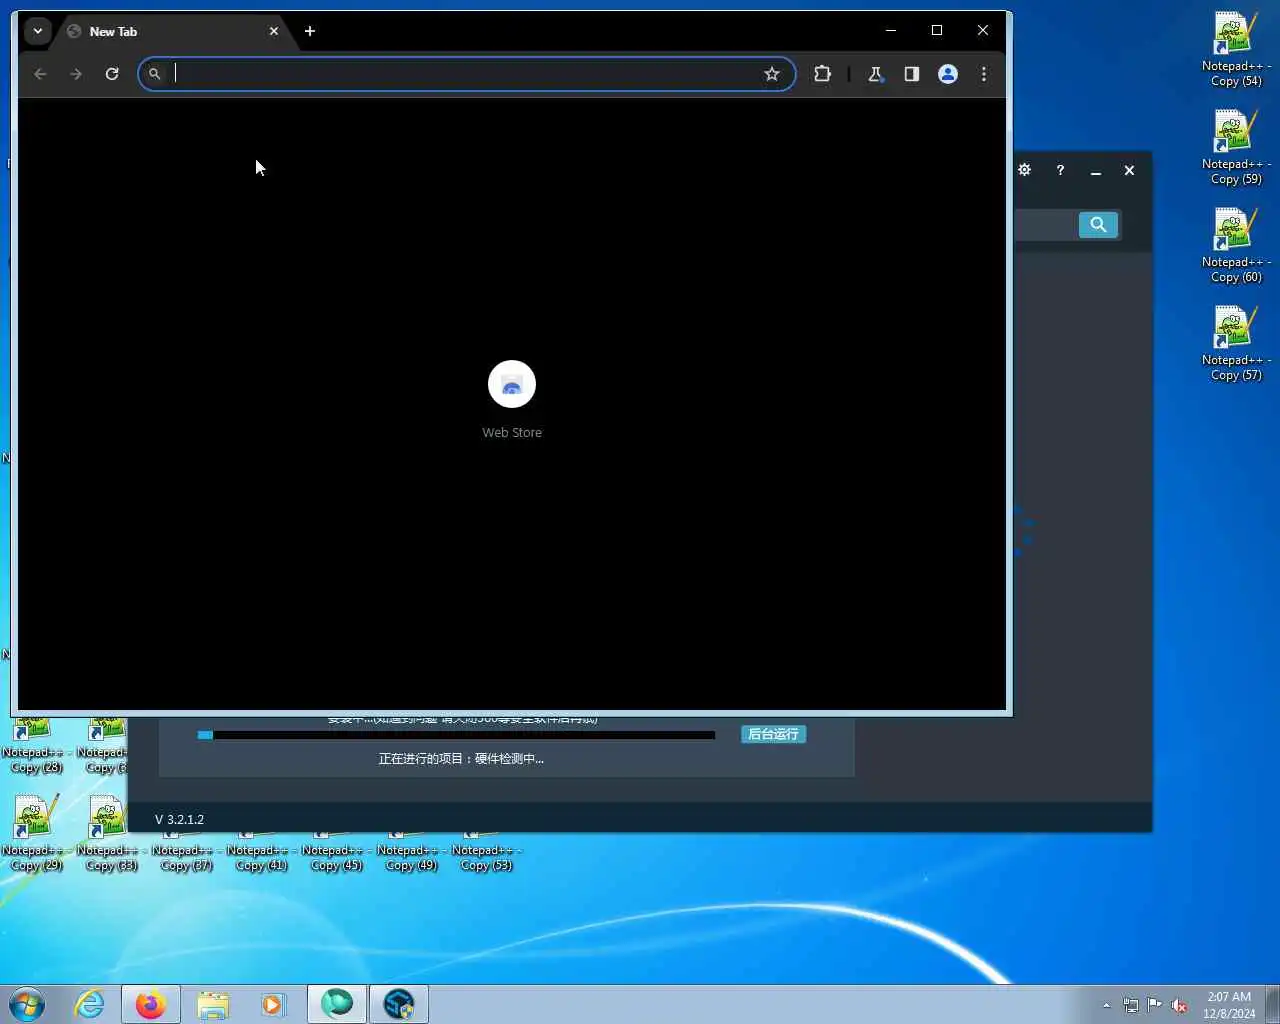The height and width of the screenshot is (1024, 1280).
Task: Switch to the cube installer taskbar app
Action: pos(399,1004)
